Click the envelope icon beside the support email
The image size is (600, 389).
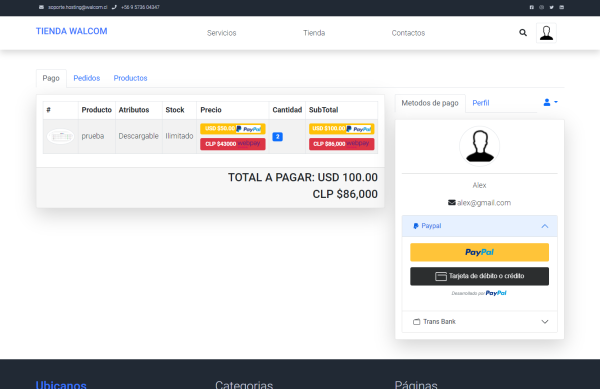41,7
